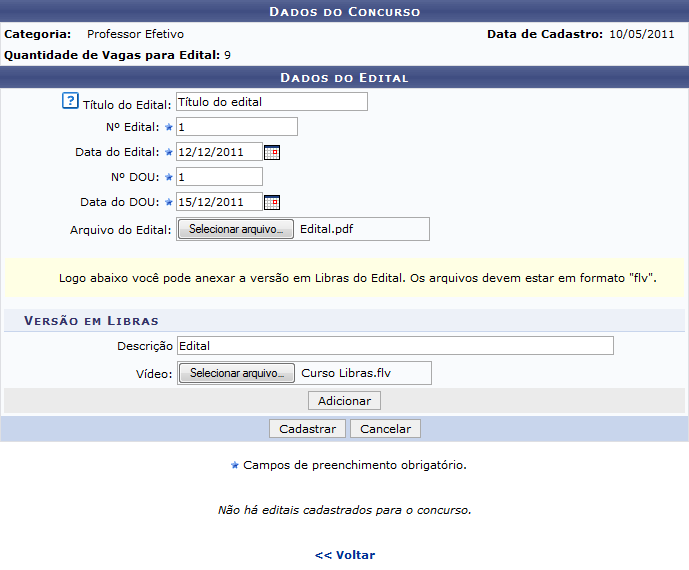The width and height of the screenshot is (689, 570).
Task: Cancel the form using Cancelar
Action: click(x=385, y=429)
